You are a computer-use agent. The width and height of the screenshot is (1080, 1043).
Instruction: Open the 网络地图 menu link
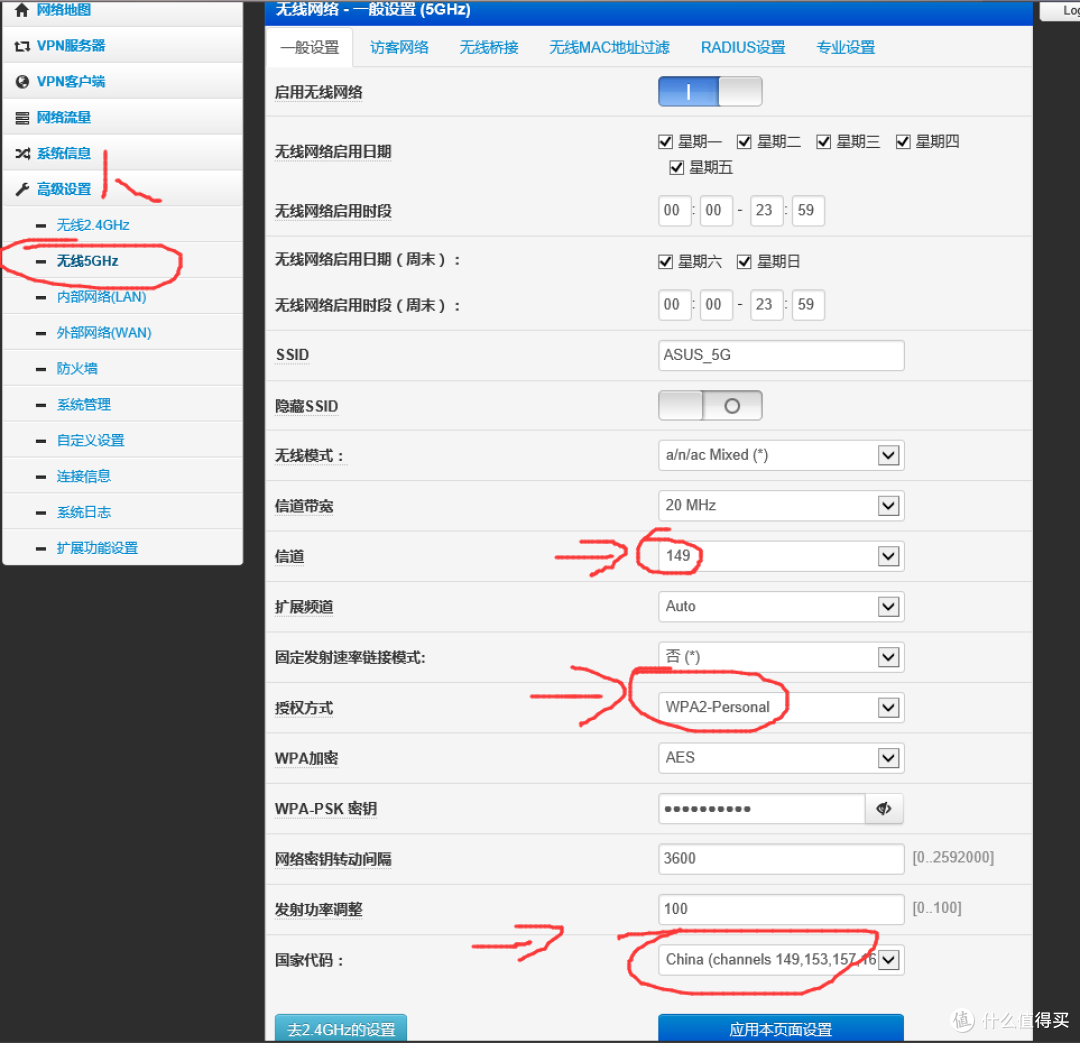coord(63,10)
